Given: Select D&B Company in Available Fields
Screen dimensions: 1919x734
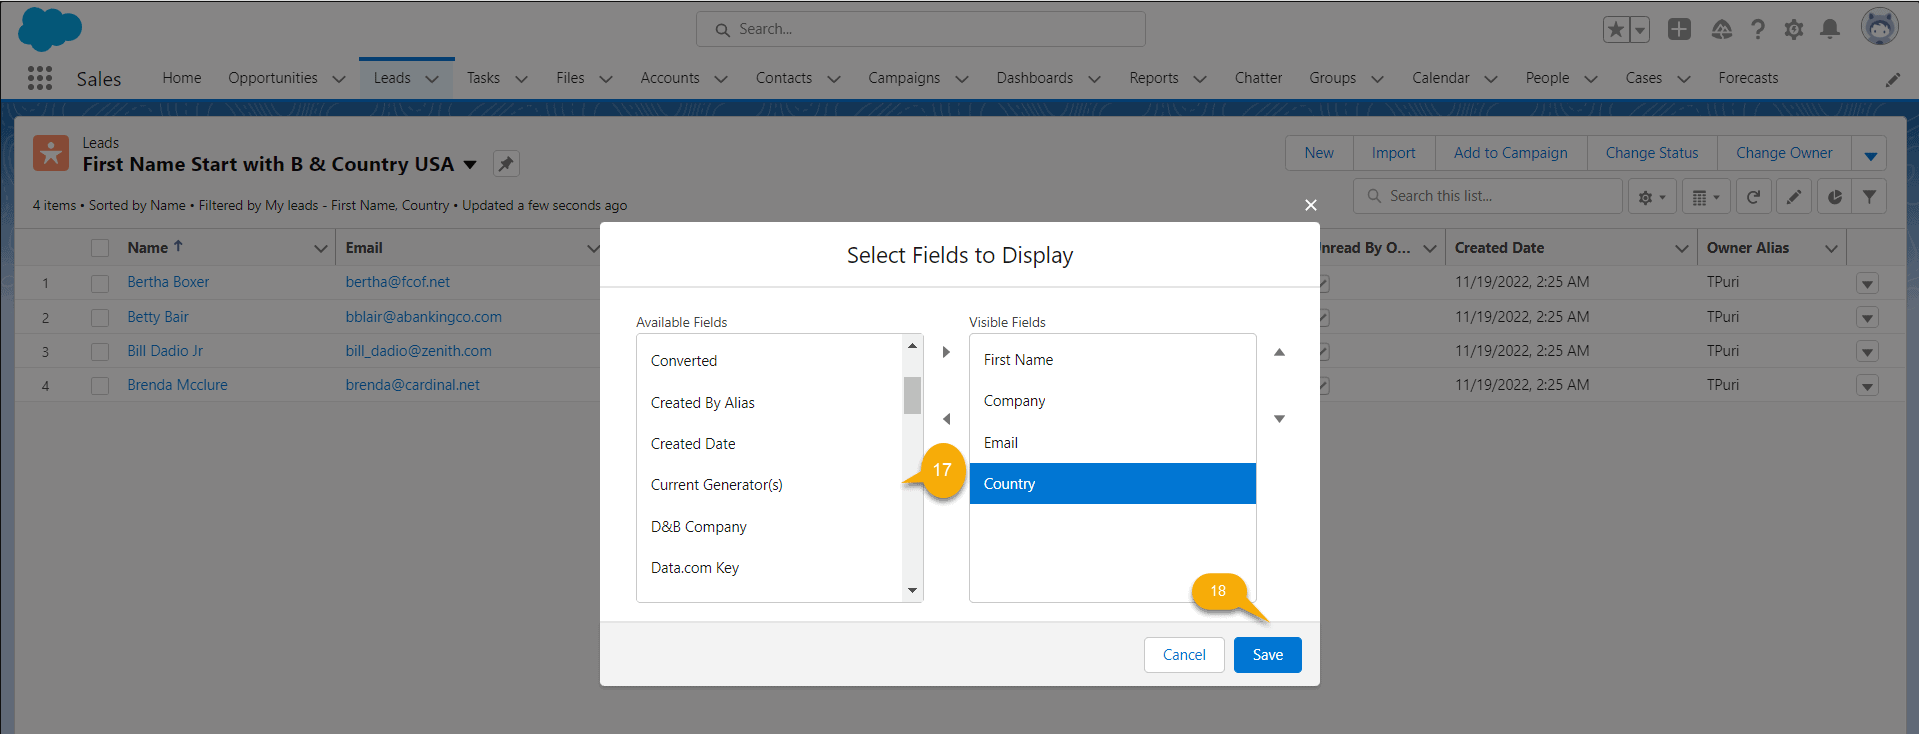Looking at the screenshot, I should click(770, 527).
